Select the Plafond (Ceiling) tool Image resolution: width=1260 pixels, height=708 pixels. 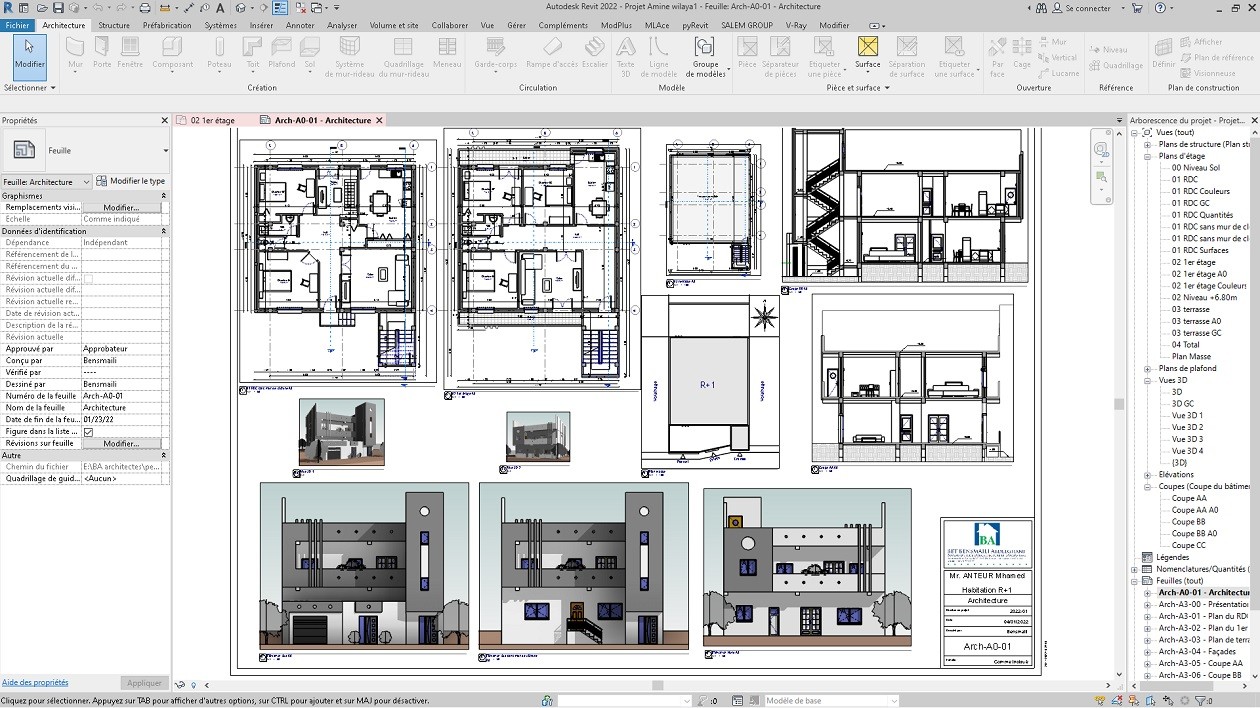click(280, 52)
